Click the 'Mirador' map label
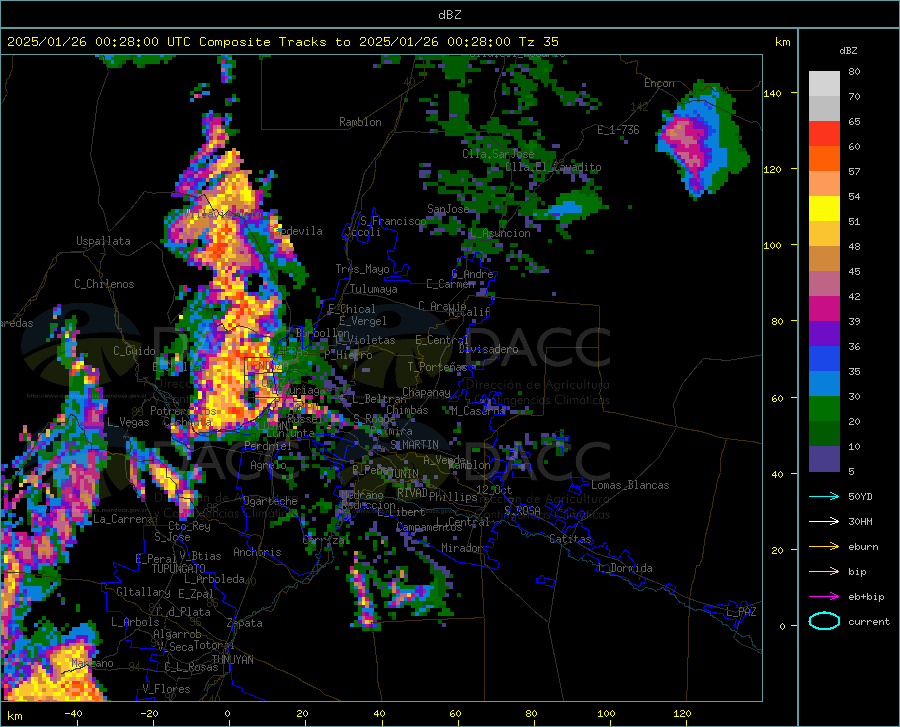Screen dimensions: 900x727 [462, 548]
